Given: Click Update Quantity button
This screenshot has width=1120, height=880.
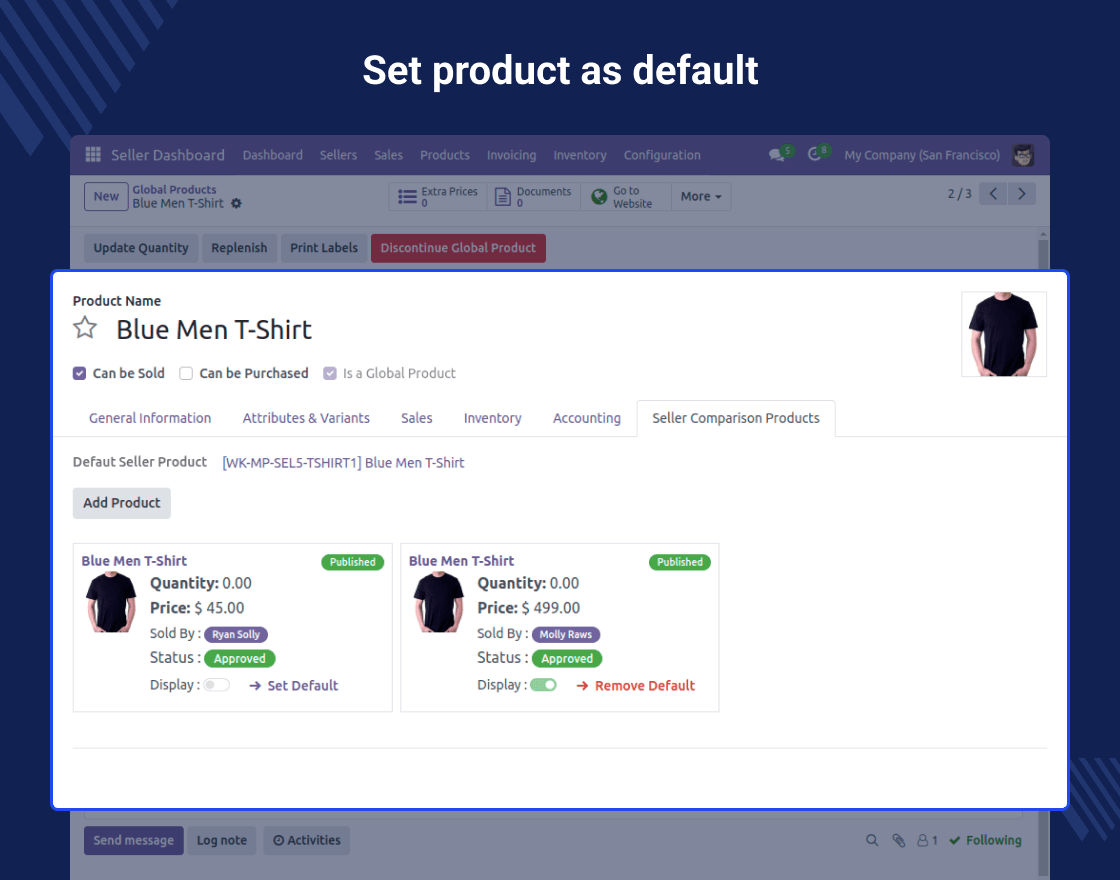Looking at the screenshot, I should pos(141,248).
